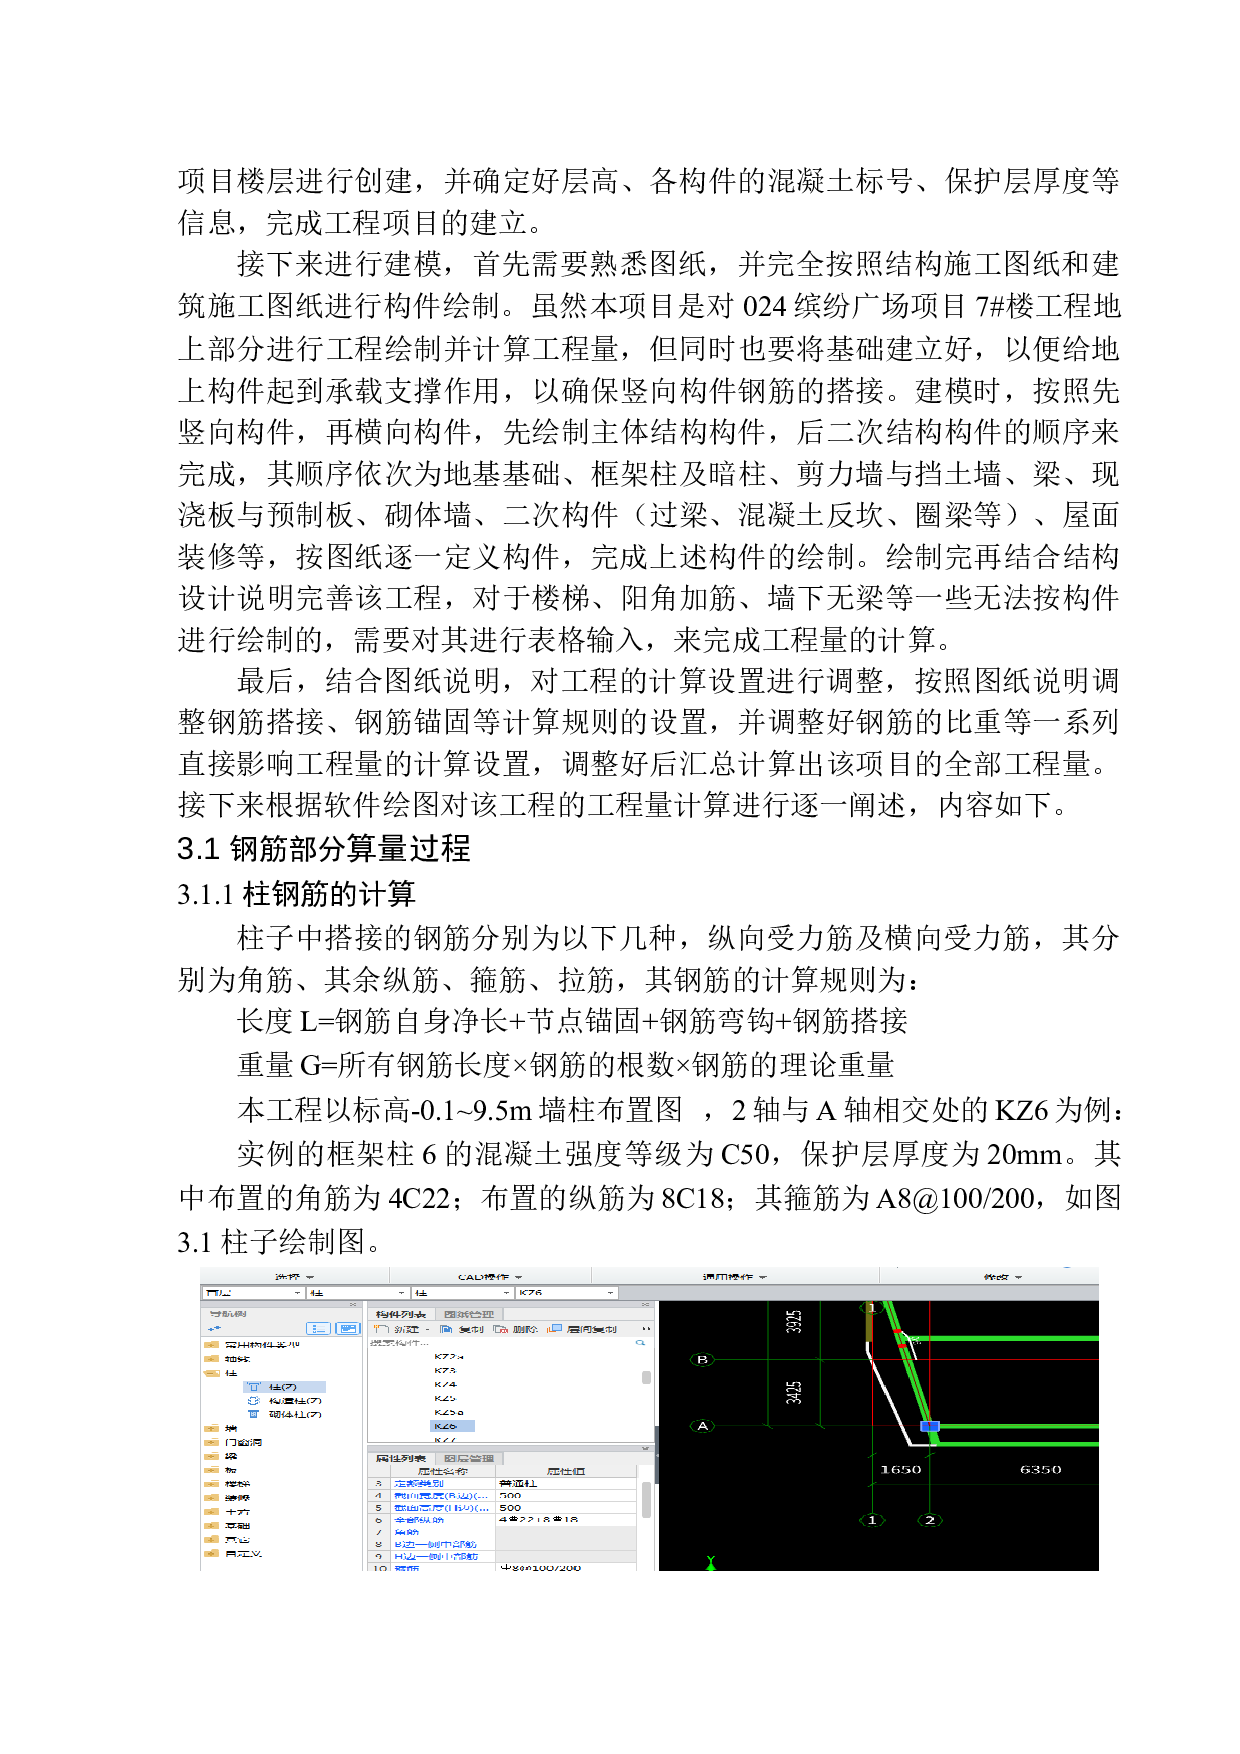This screenshot has width=1240, height=1754.
Task: Select 砌体柱(Z) in the navigation tree
Action: [x=294, y=1414]
